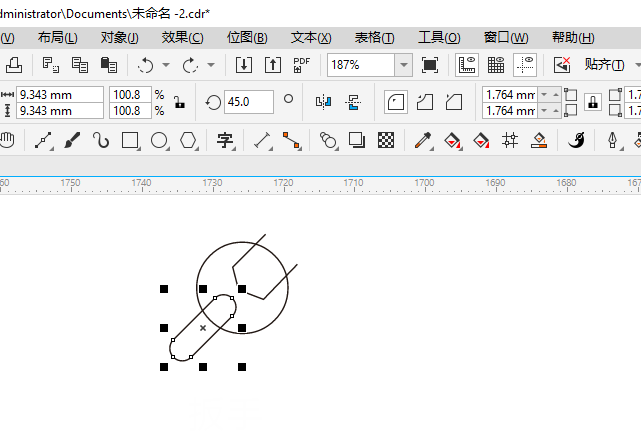Toggle the Edit corners together lock
The width and height of the screenshot is (641, 437).
point(593,102)
